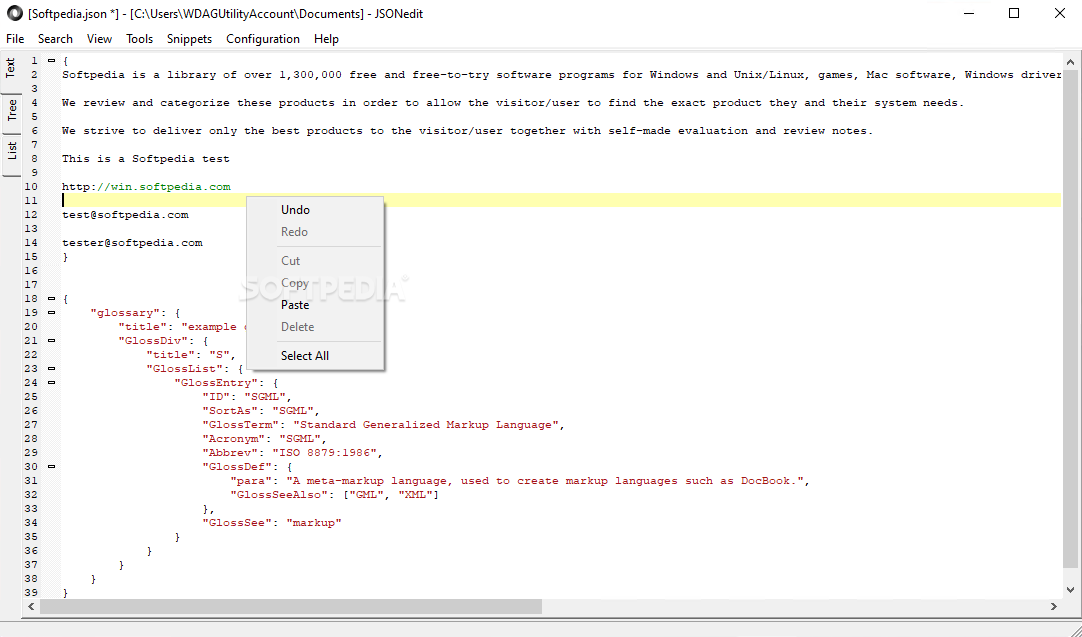Maximize the JSONedit window
This screenshot has width=1082, height=637.
1014,14
